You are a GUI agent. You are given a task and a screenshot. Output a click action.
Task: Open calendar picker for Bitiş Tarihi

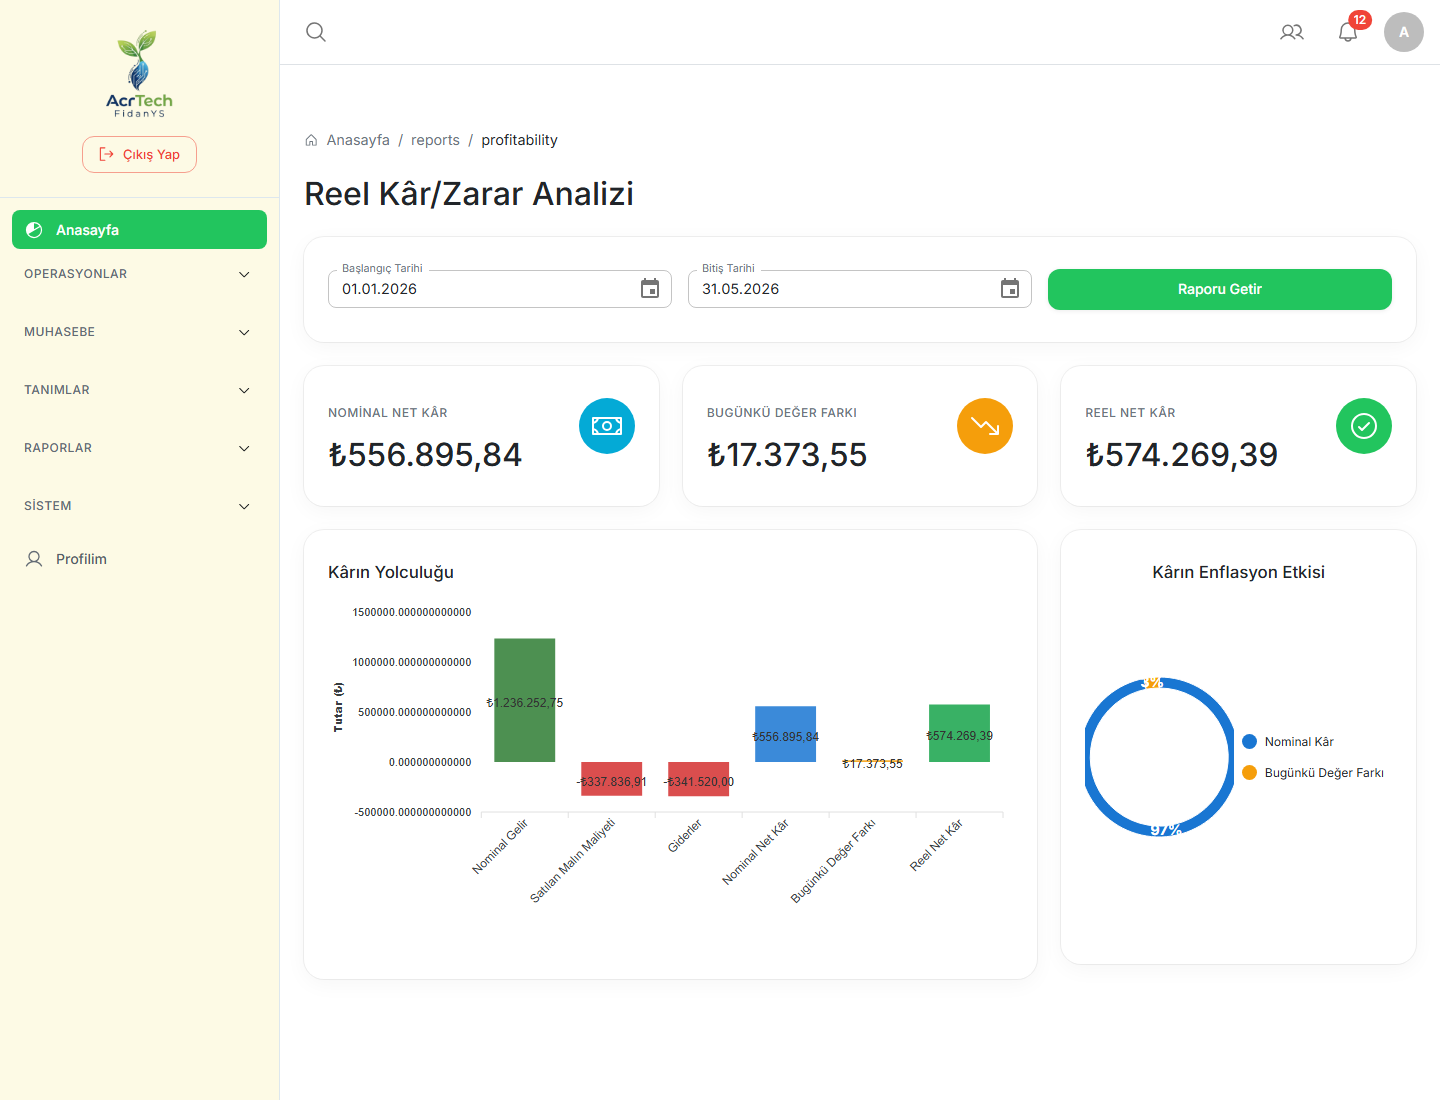[1010, 289]
